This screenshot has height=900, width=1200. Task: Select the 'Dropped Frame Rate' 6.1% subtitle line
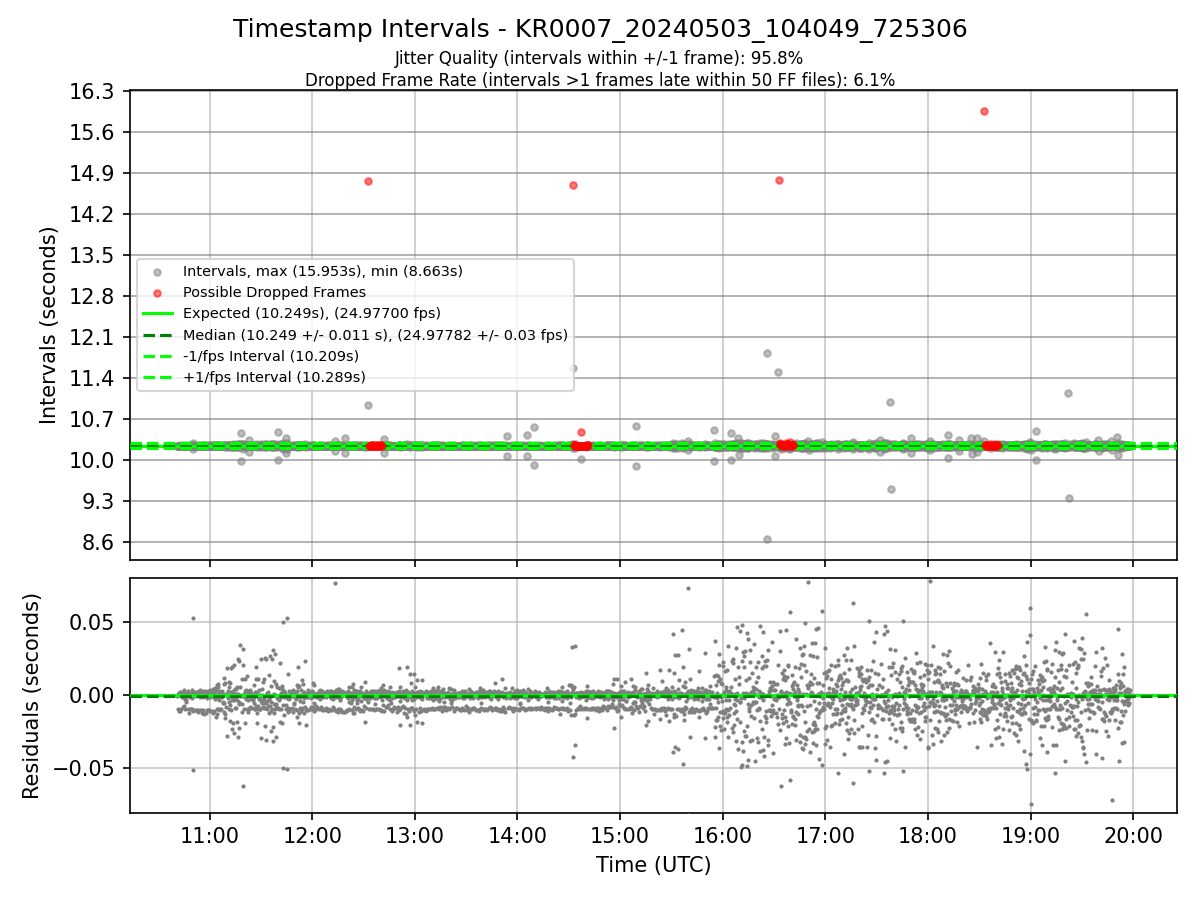point(600,80)
